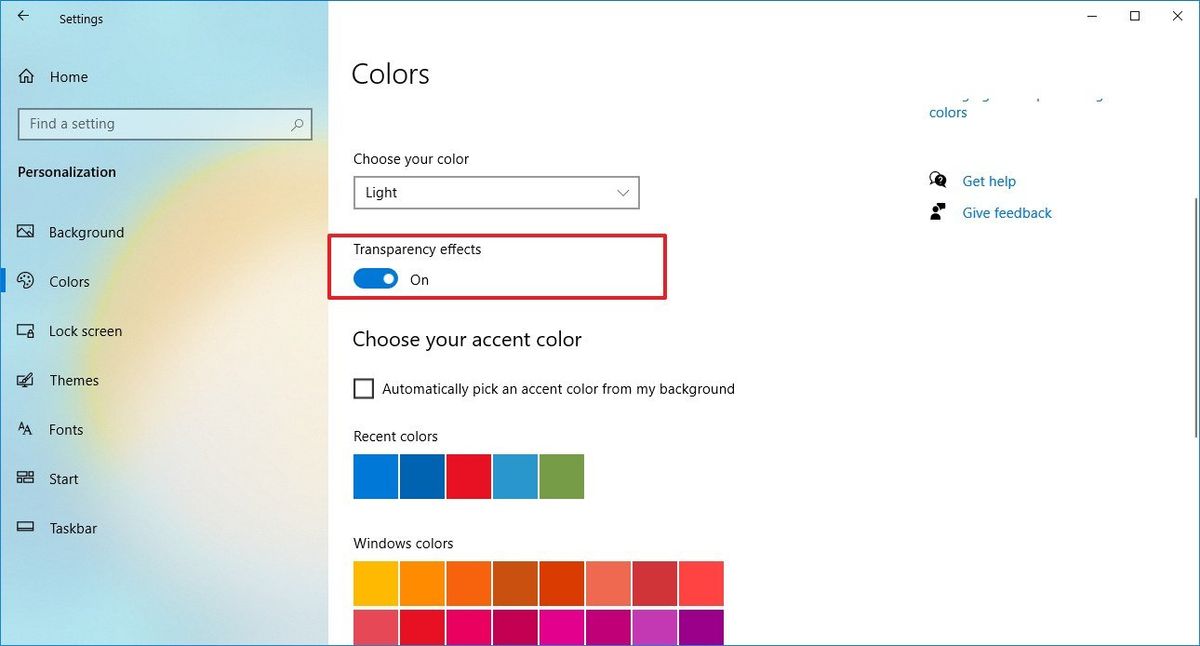
Task: Open the Get help link
Action: [x=988, y=181]
